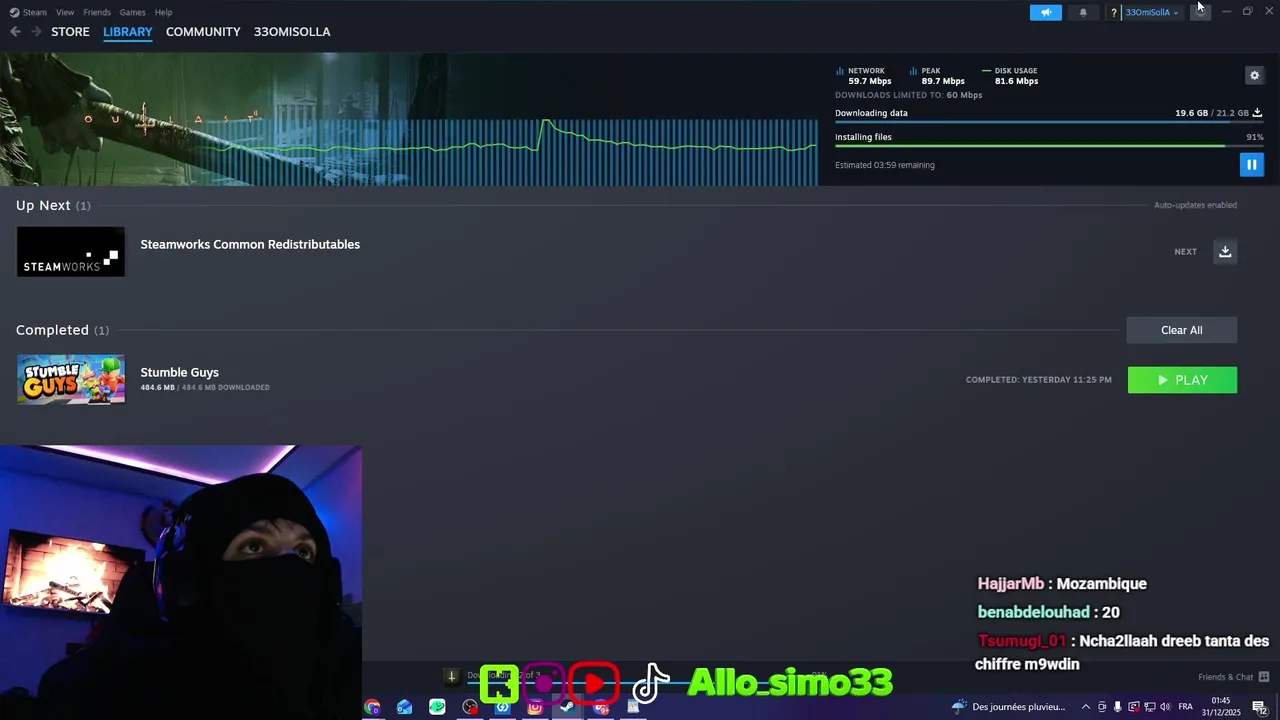Viewport: 1280px width, 720px height.
Task: Click the Downloading data progress bar
Action: coord(1049,122)
